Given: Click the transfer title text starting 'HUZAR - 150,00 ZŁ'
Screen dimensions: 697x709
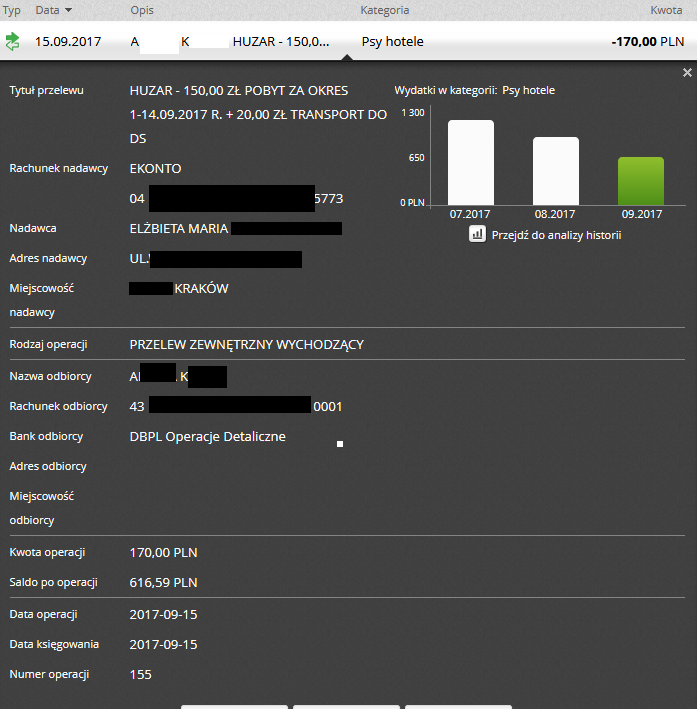Looking at the screenshot, I should click(x=258, y=115).
